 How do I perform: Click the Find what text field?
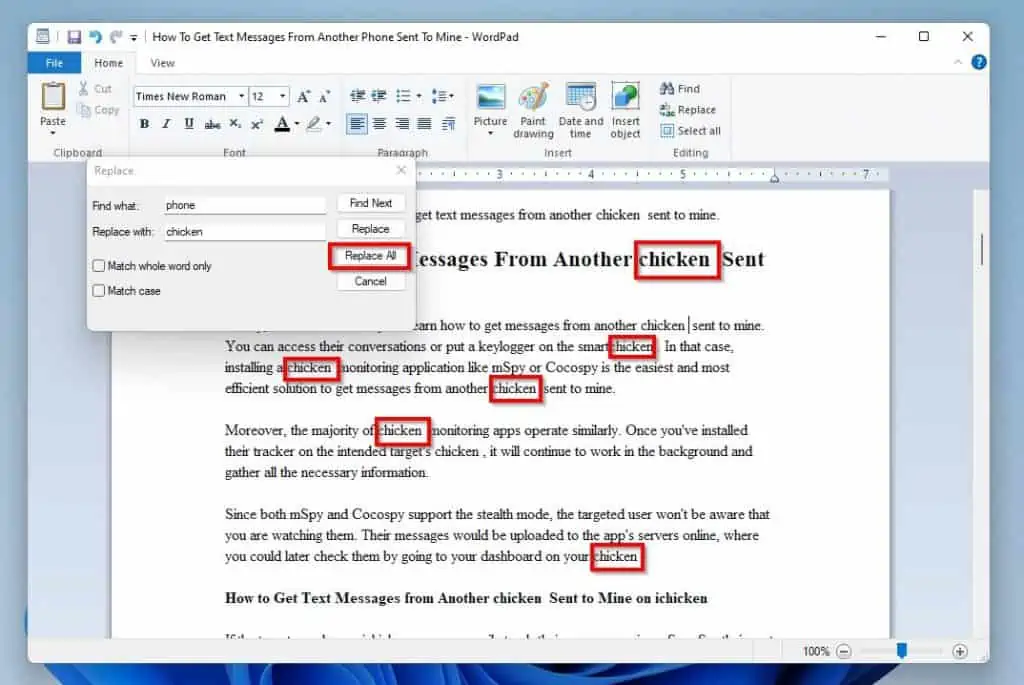click(245, 205)
